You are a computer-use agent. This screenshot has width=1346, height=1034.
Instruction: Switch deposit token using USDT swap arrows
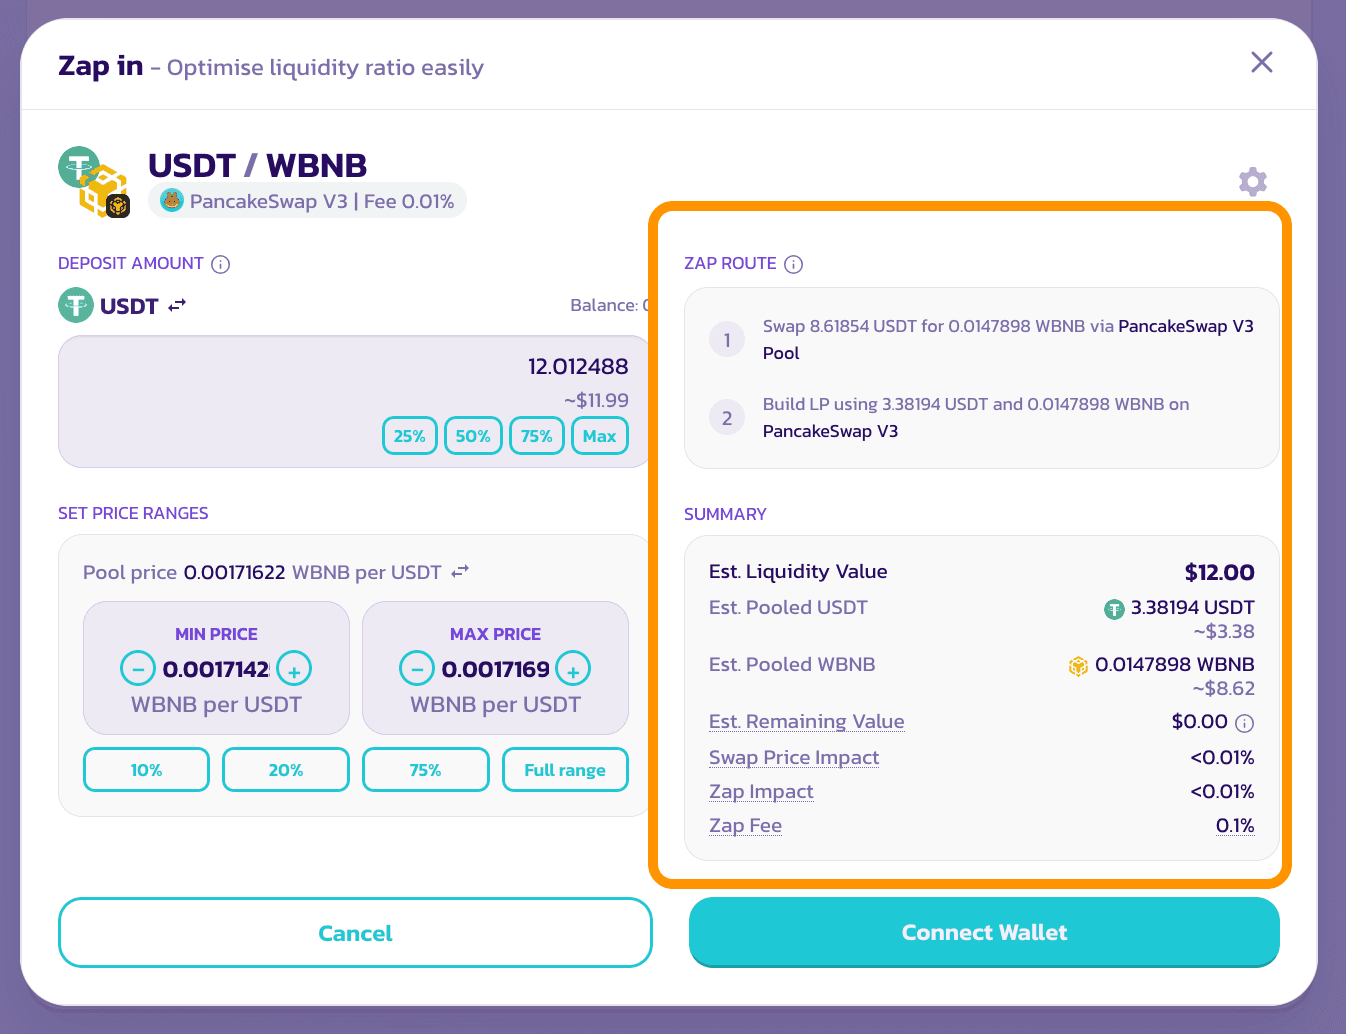point(177,306)
